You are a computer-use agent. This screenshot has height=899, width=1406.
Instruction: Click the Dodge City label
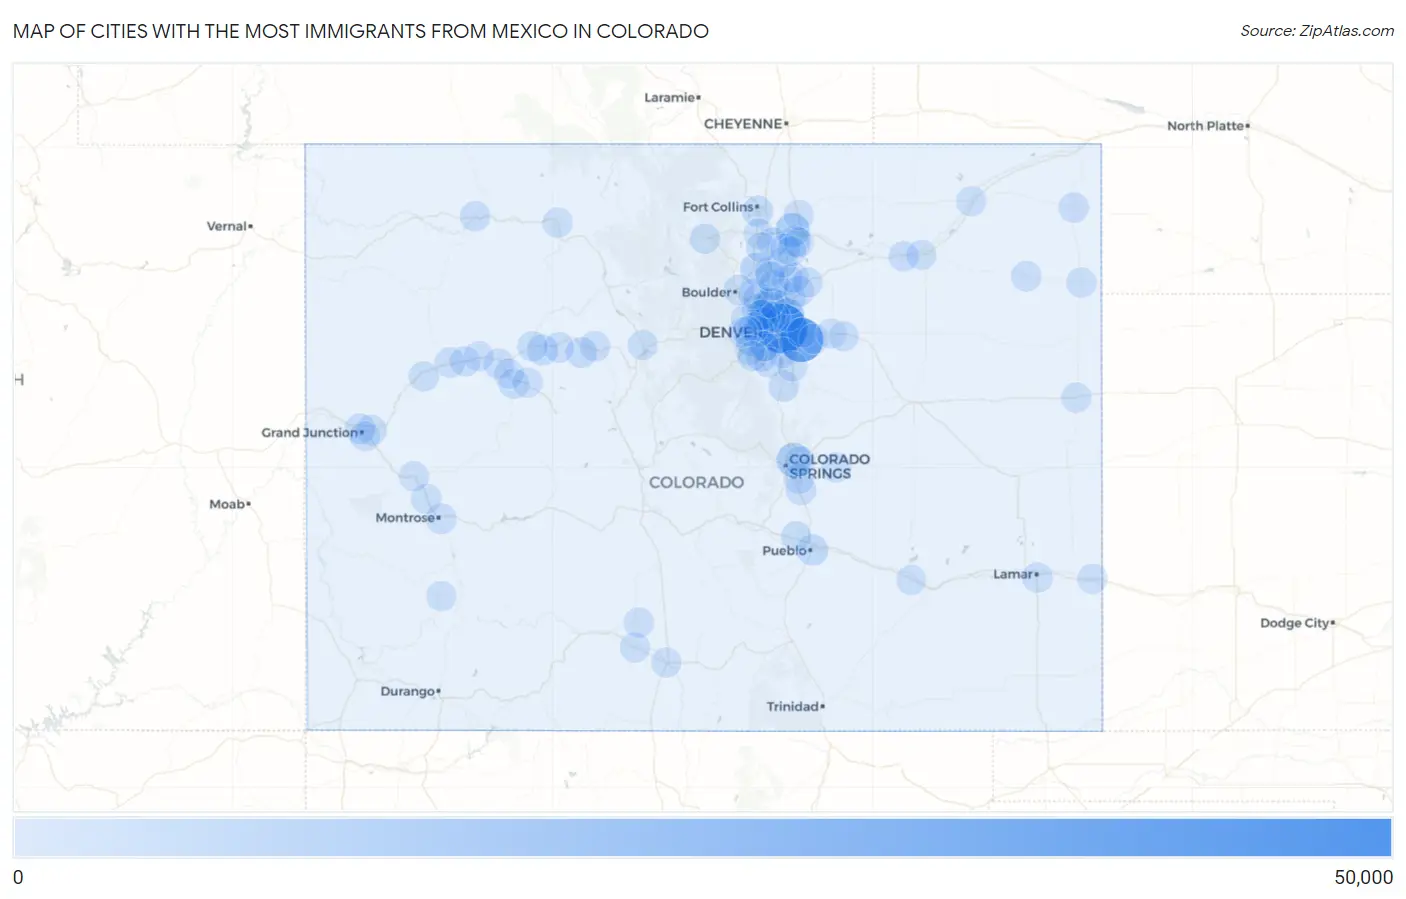tap(1296, 623)
